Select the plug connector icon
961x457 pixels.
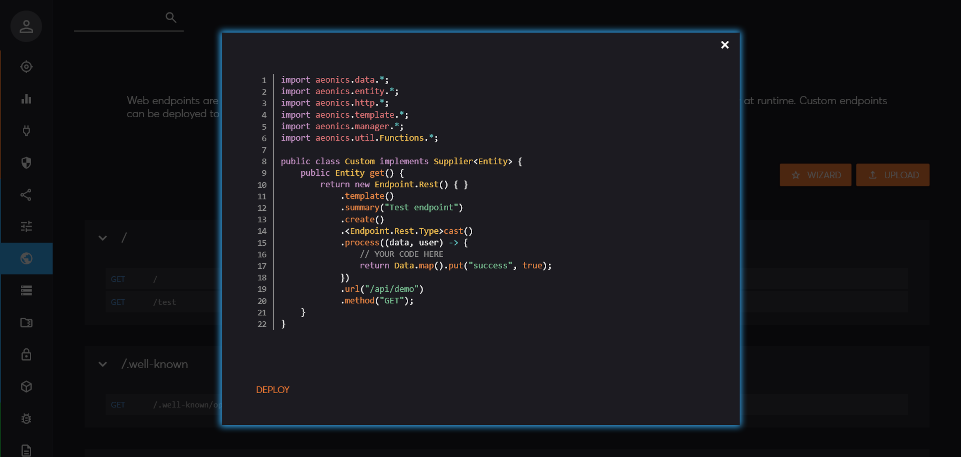tap(26, 131)
